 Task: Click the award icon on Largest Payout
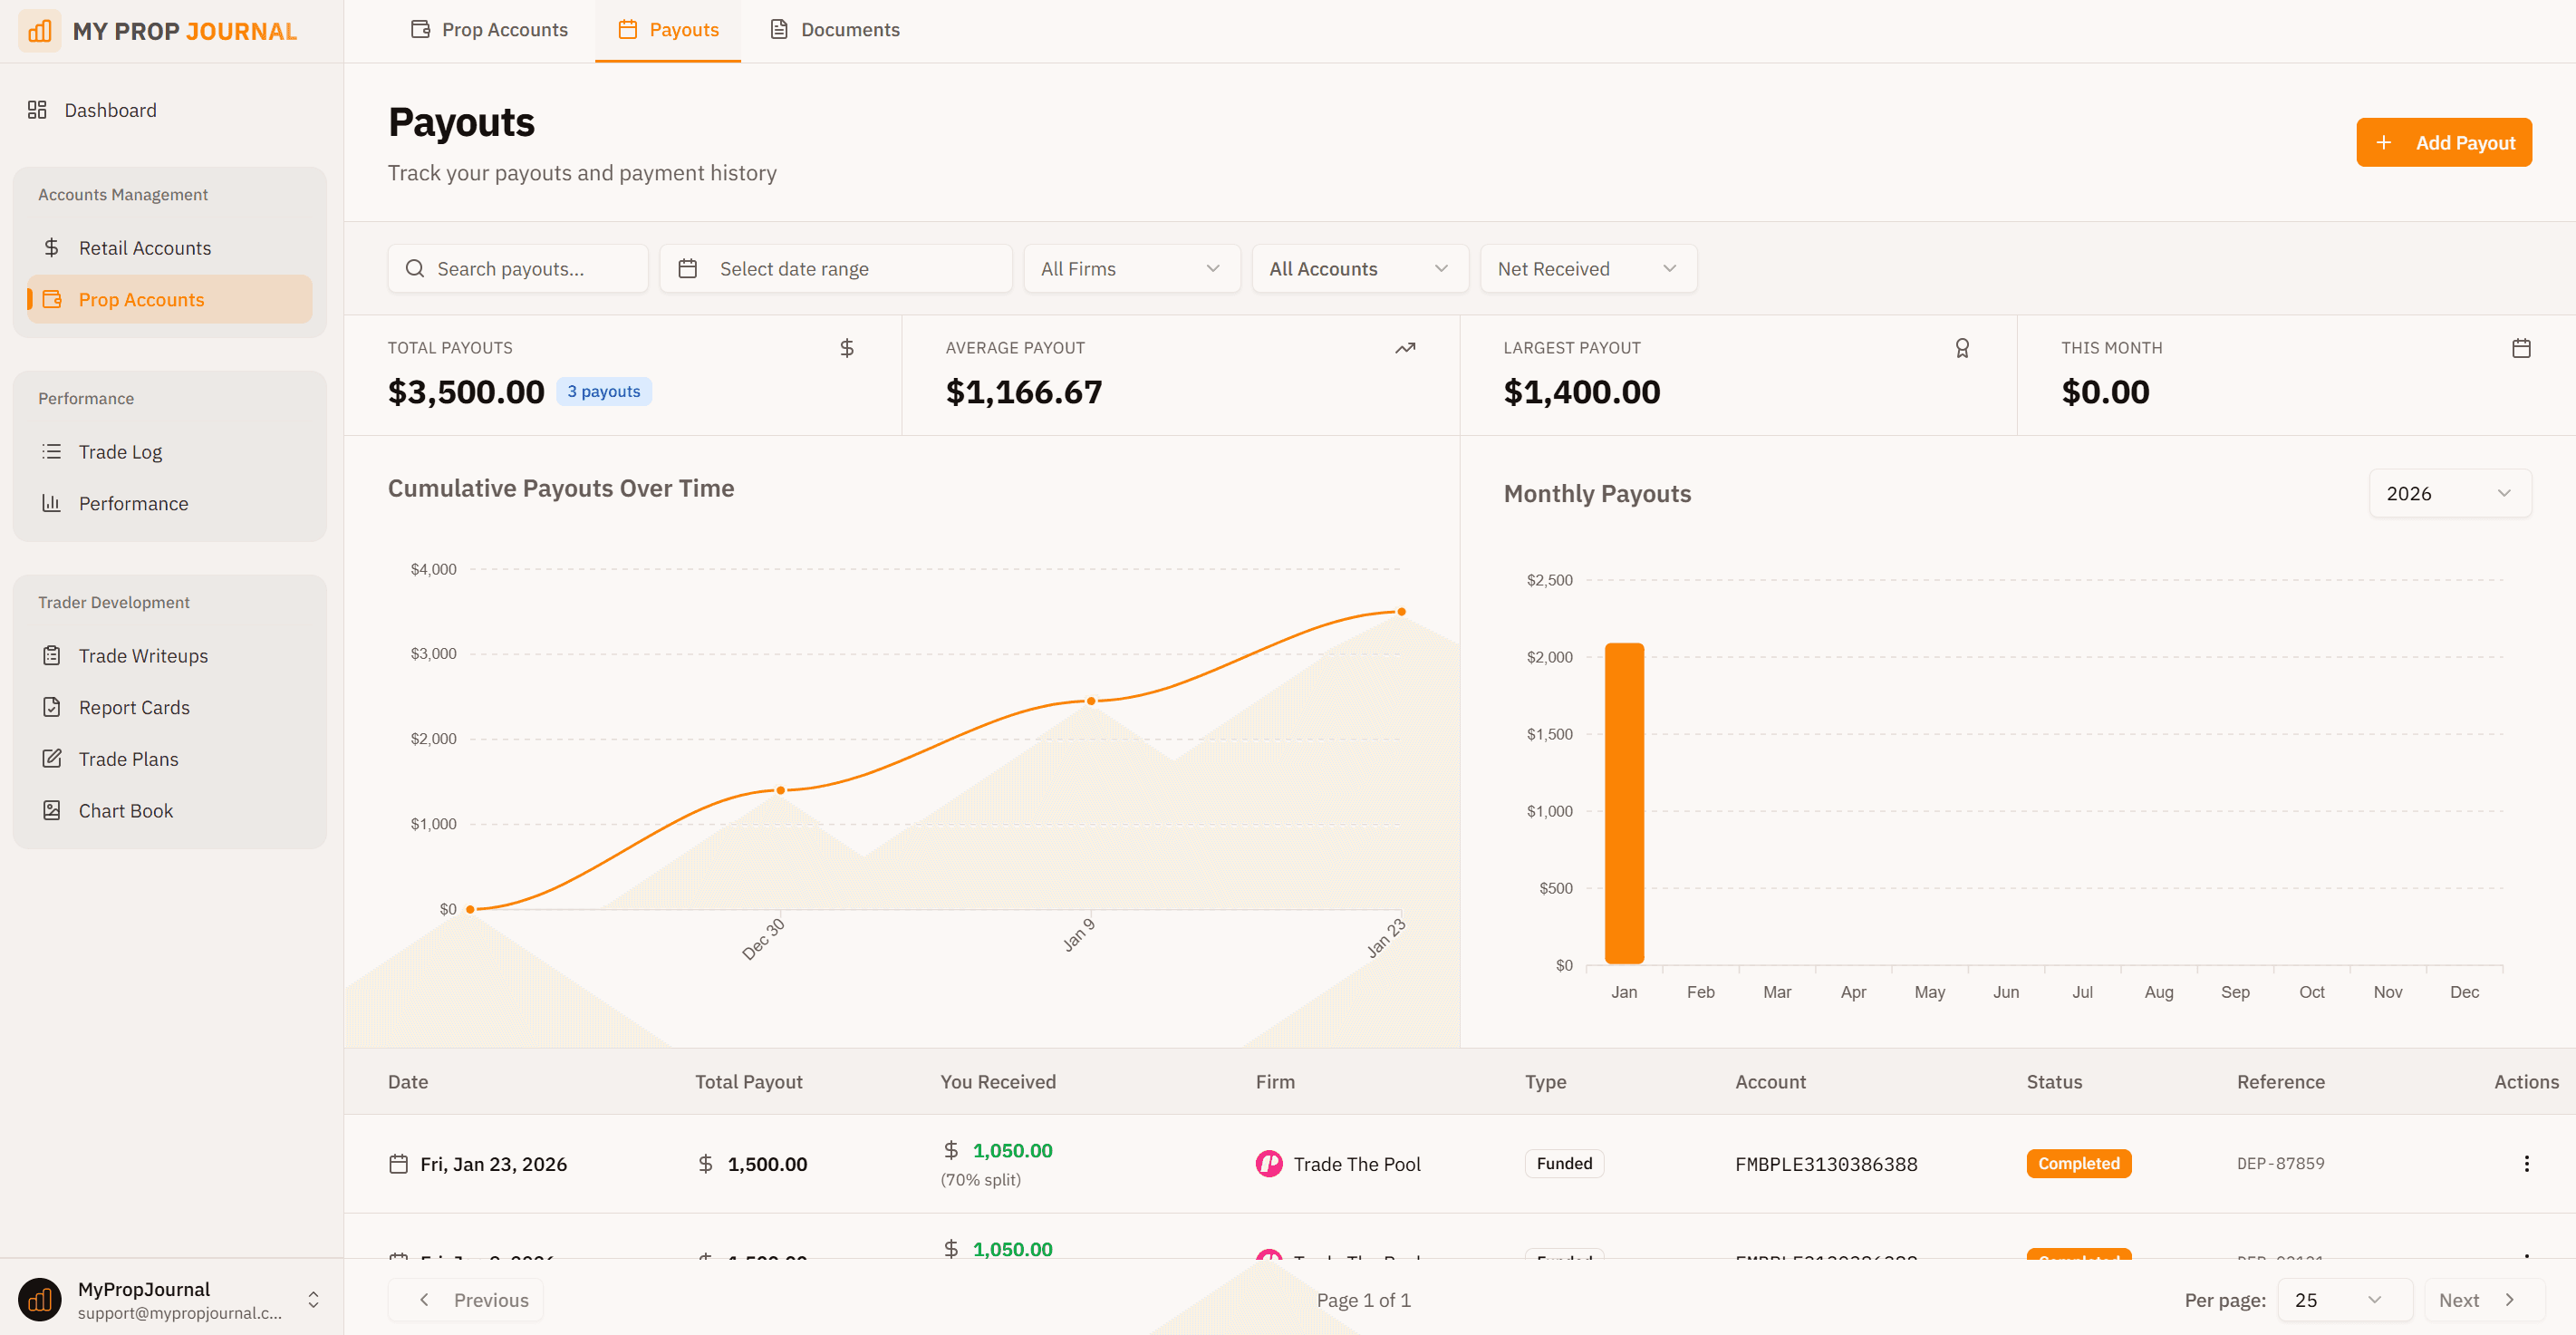point(1963,348)
